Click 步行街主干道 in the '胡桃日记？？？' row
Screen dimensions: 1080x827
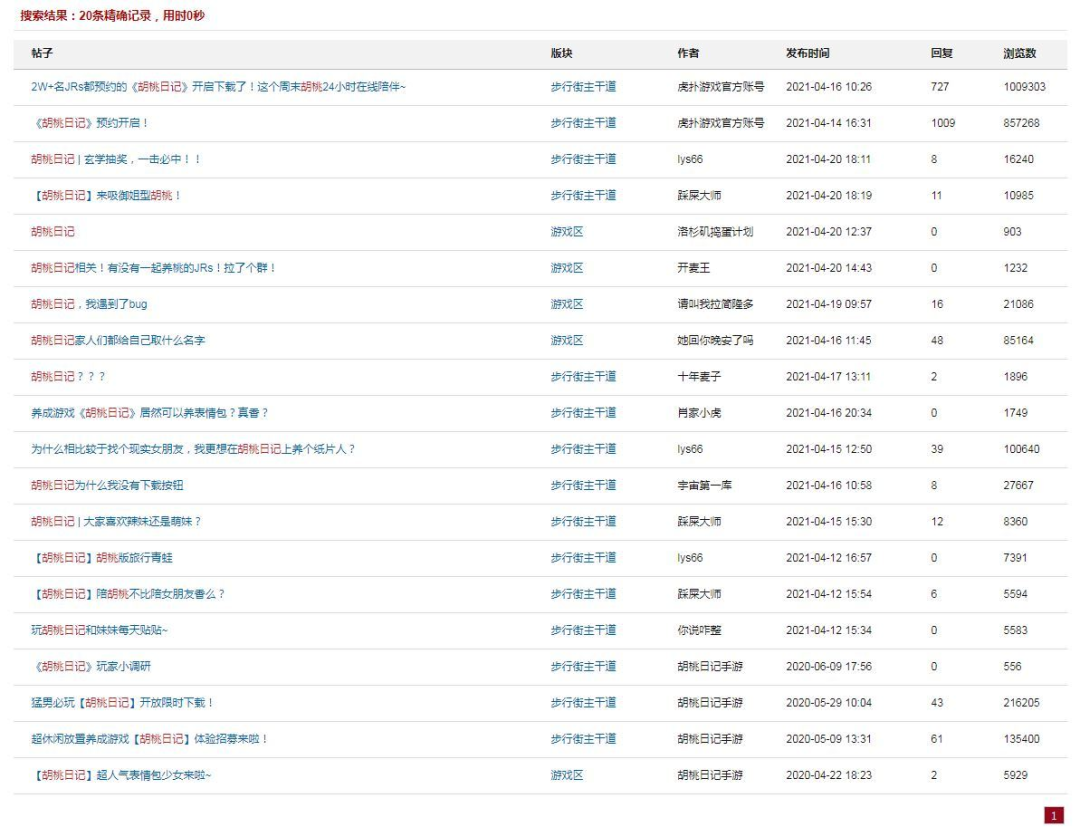click(x=583, y=377)
